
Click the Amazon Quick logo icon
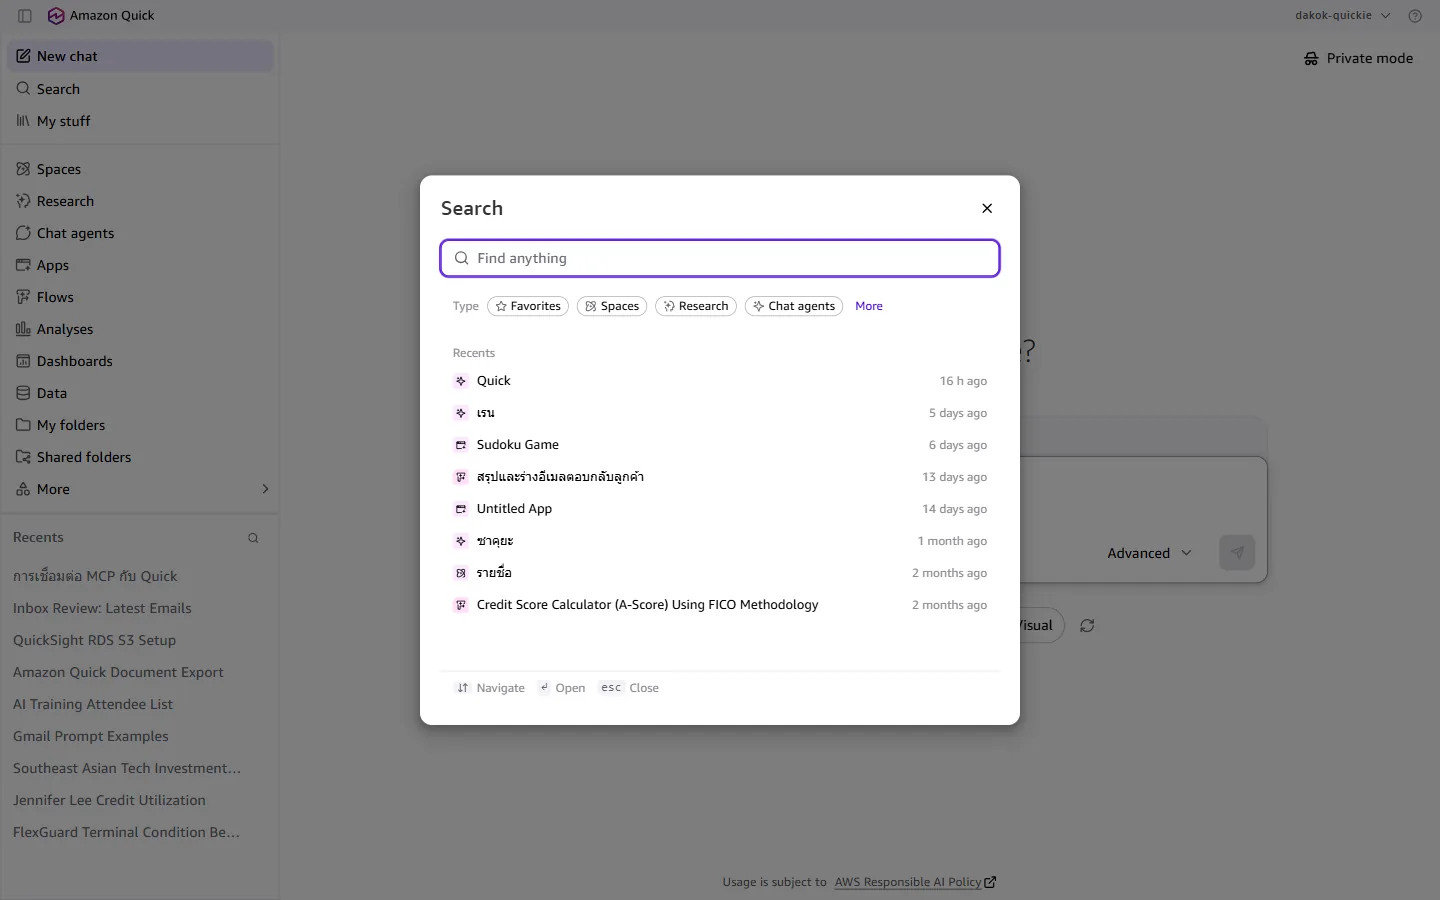[x=56, y=16]
